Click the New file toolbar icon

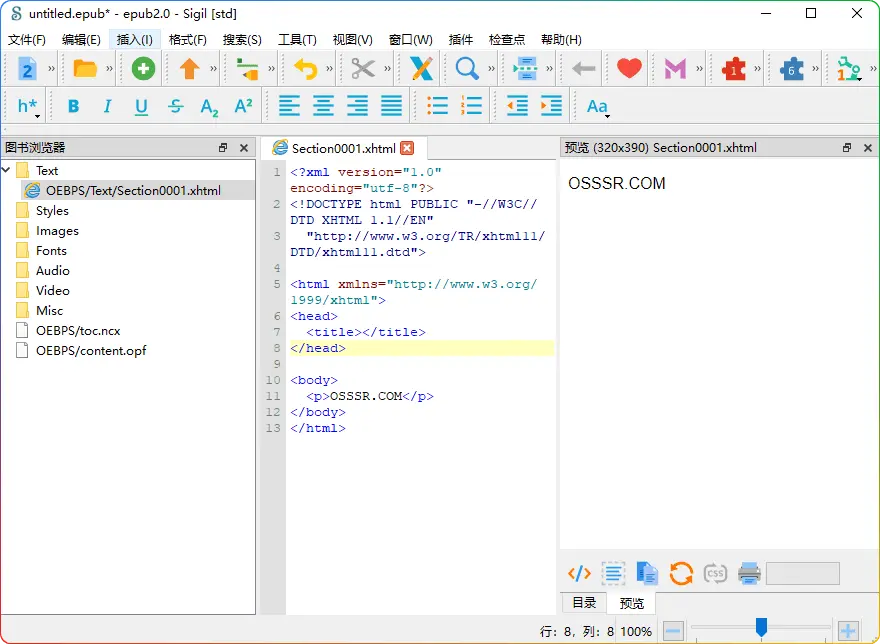pos(27,69)
